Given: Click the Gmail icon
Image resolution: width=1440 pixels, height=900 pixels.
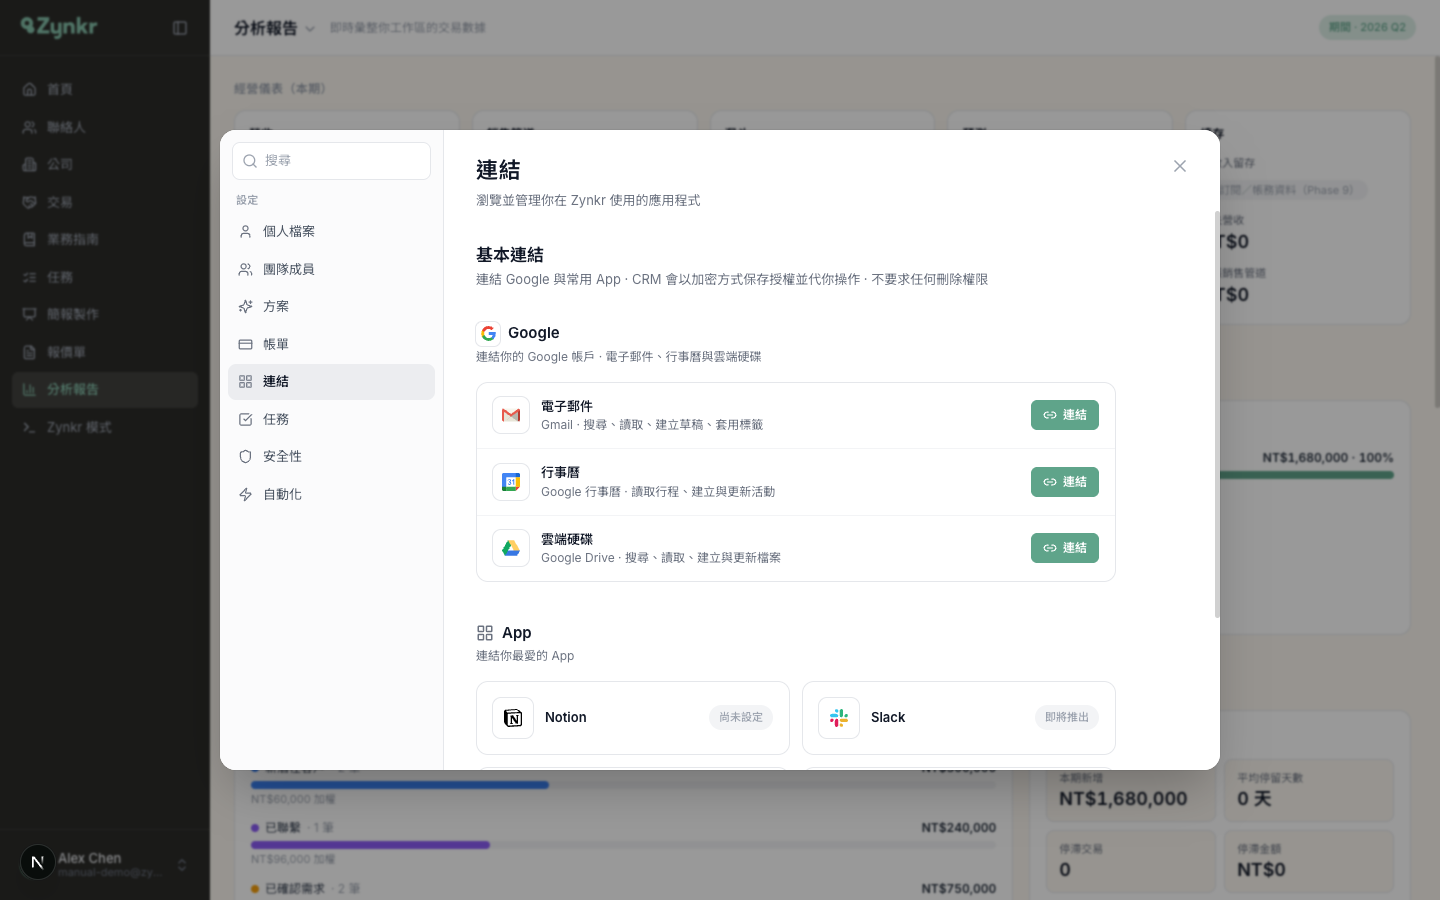Looking at the screenshot, I should pos(511,415).
